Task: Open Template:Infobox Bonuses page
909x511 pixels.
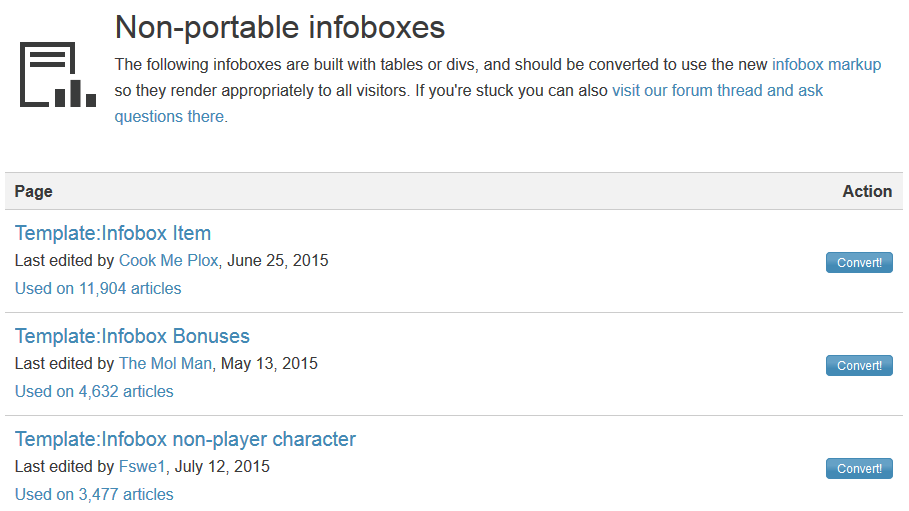Action: point(132,337)
